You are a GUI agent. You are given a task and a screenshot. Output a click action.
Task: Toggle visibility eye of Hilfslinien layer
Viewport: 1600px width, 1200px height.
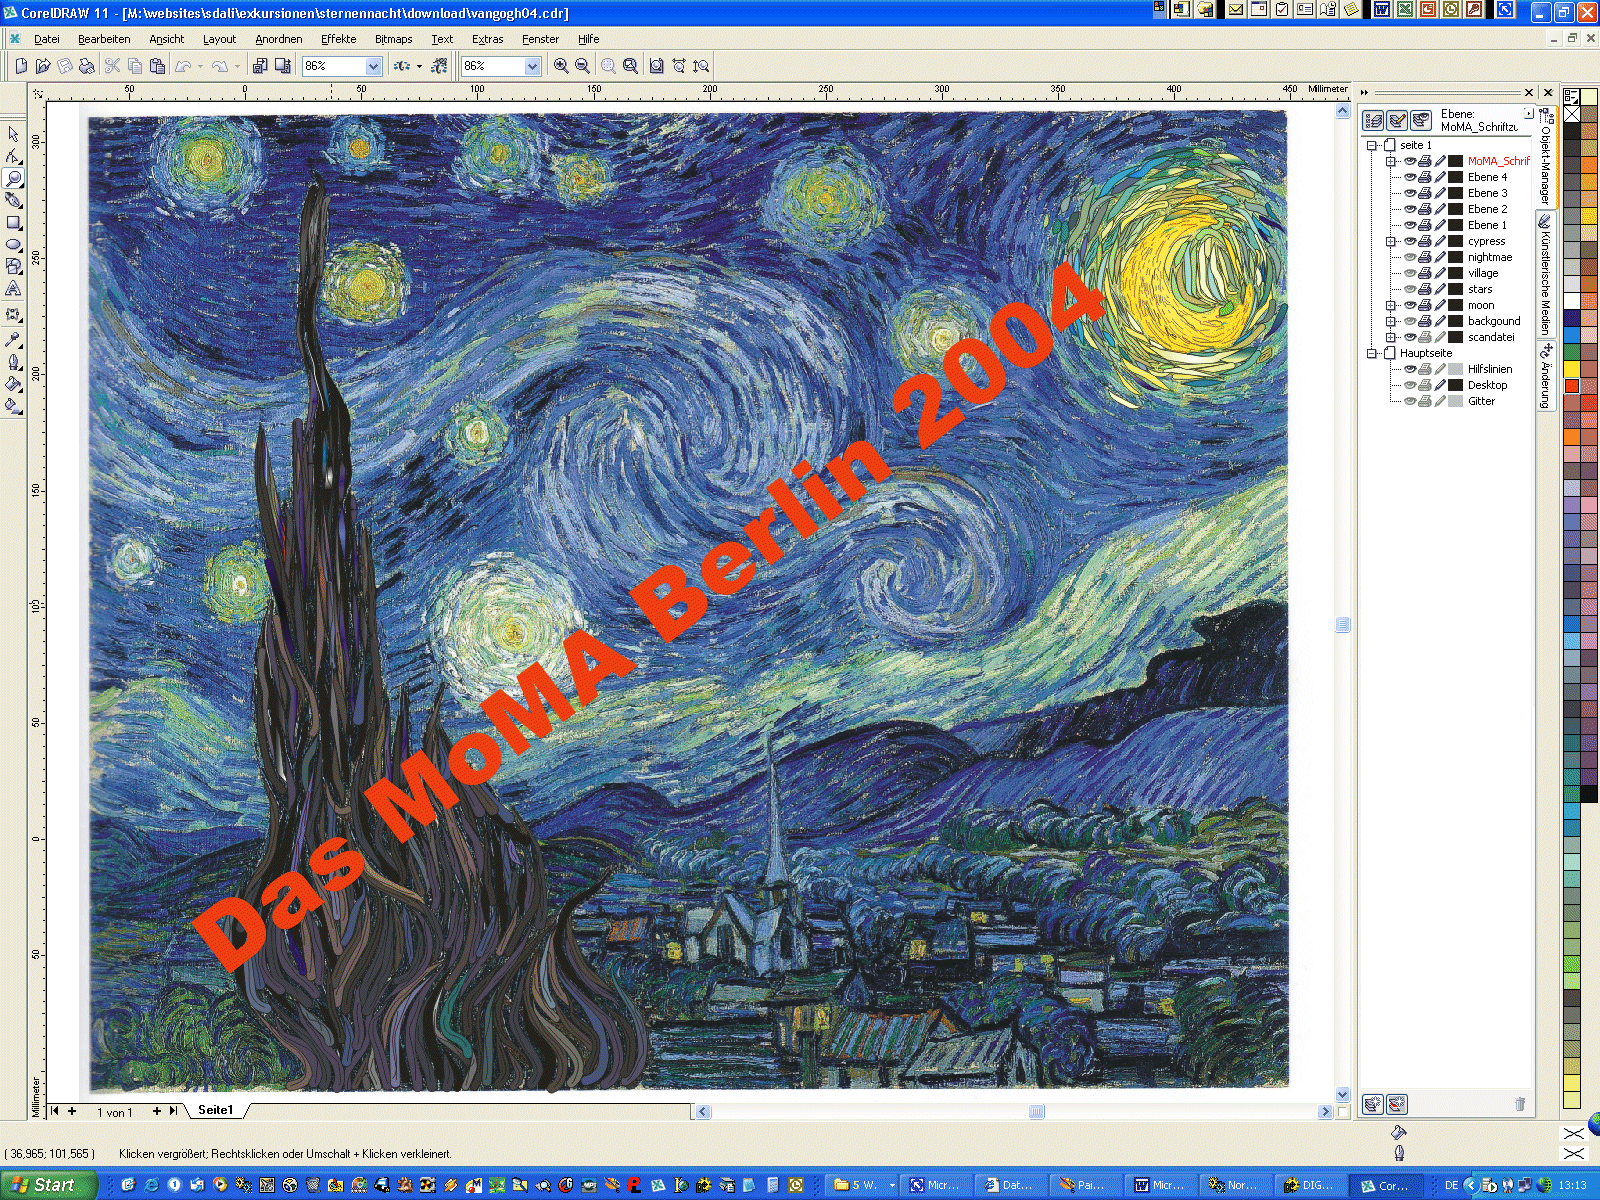[x=1410, y=369]
